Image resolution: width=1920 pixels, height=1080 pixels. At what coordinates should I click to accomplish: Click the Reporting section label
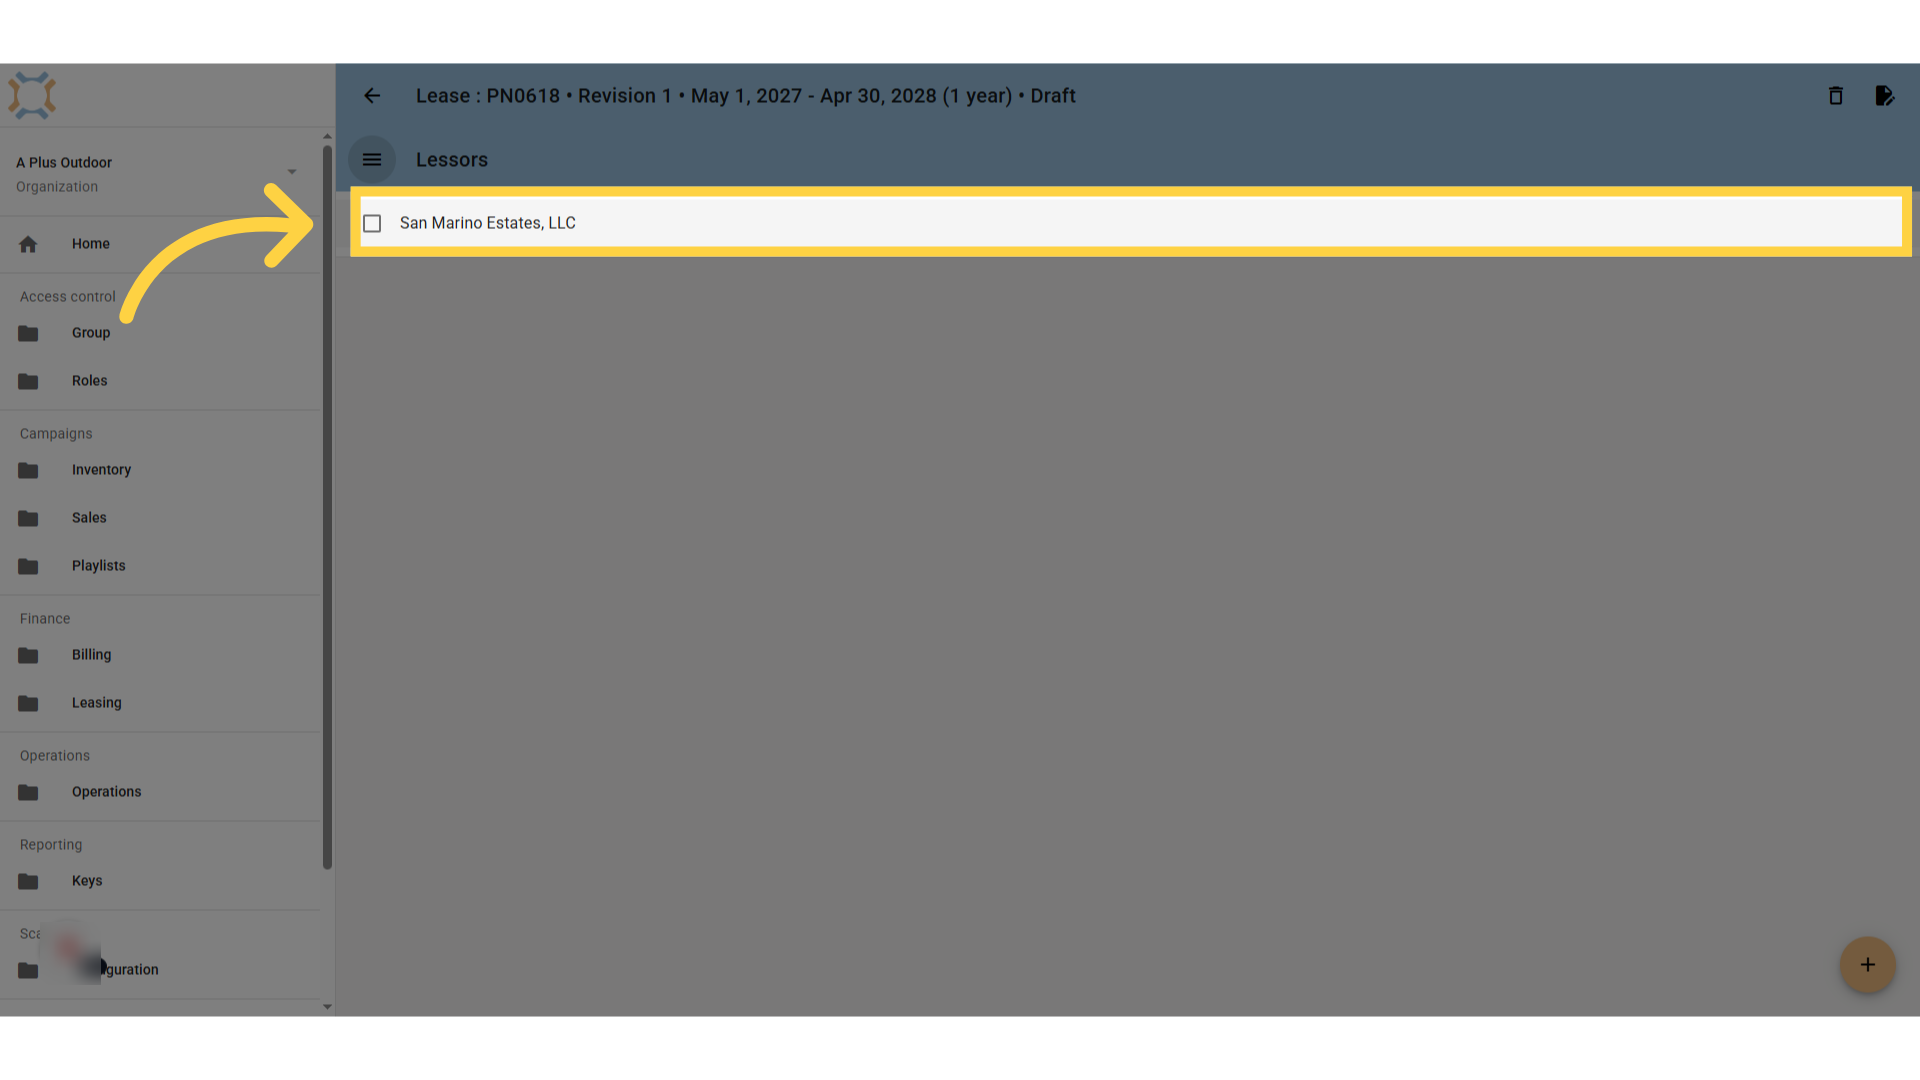pos(51,845)
